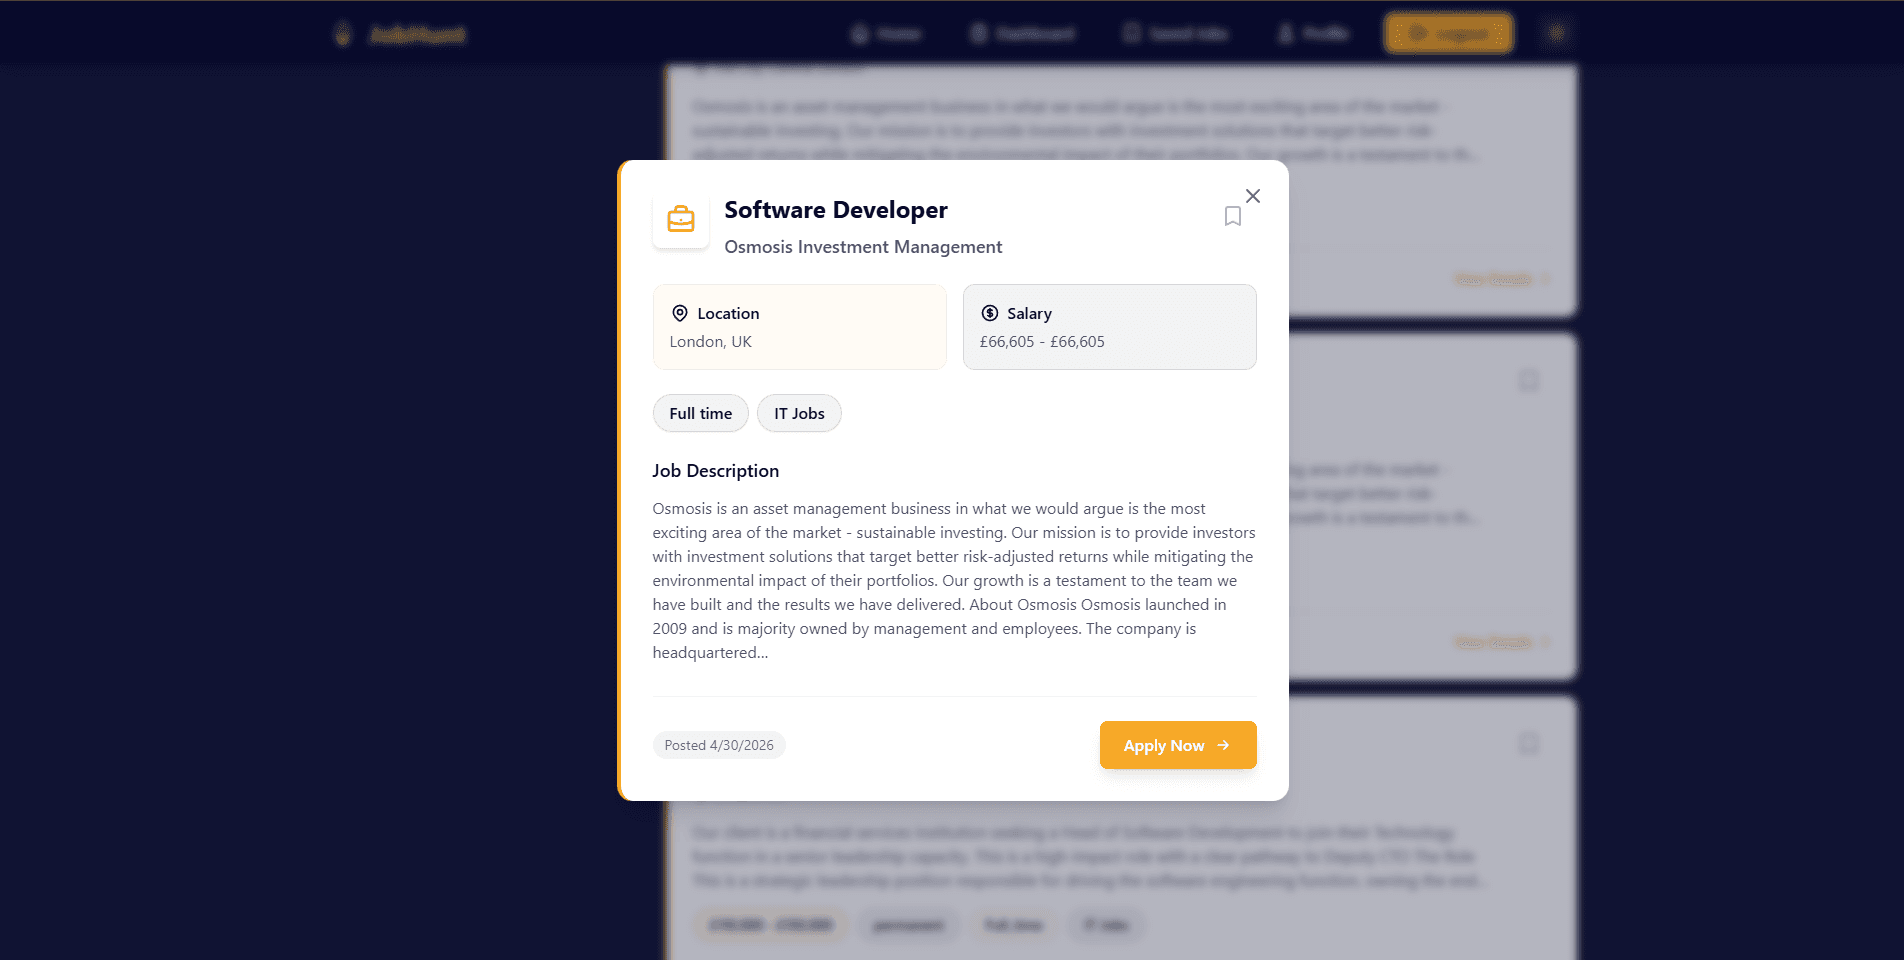The width and height of the screenshot is (1904, 960).
Task: Click the Posted 4/30/2026 date badge
Action: pyautogui.click(x=719, y=745)
